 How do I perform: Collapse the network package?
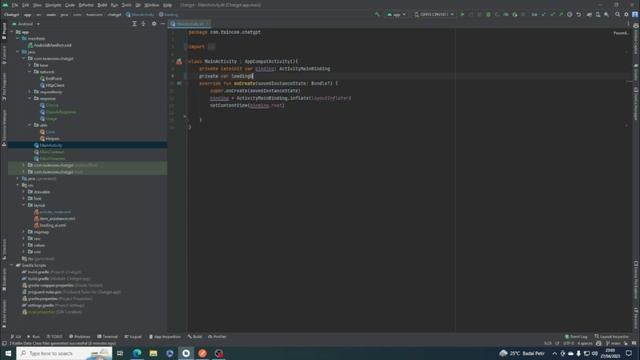point(30,72)
